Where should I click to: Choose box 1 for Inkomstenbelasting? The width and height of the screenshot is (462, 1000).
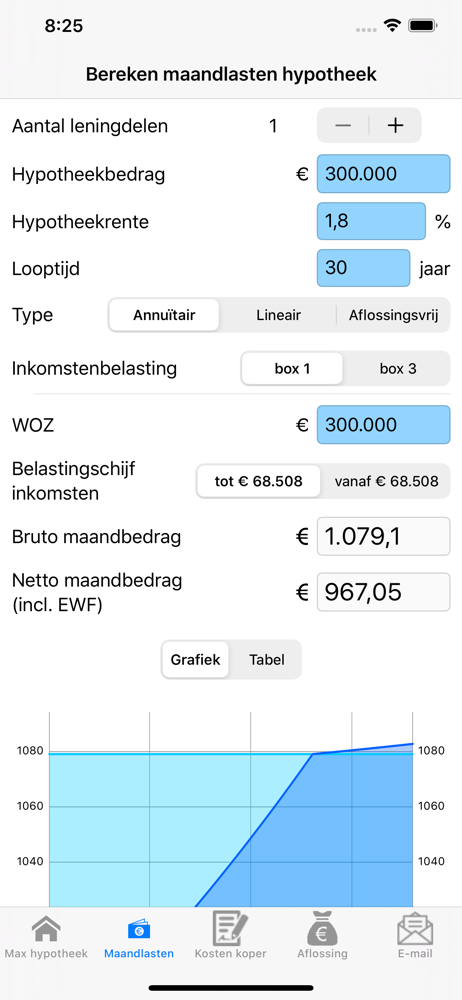pos(292,369)
